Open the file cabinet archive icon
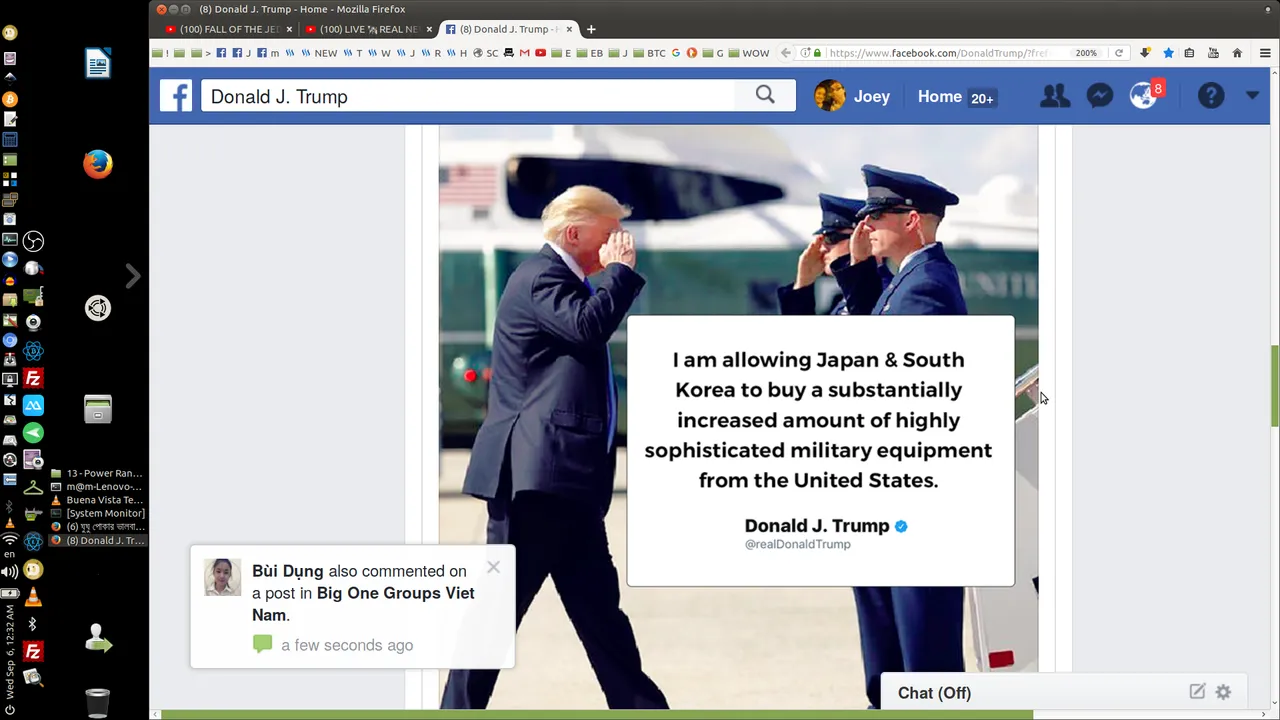 pos(98,408)
